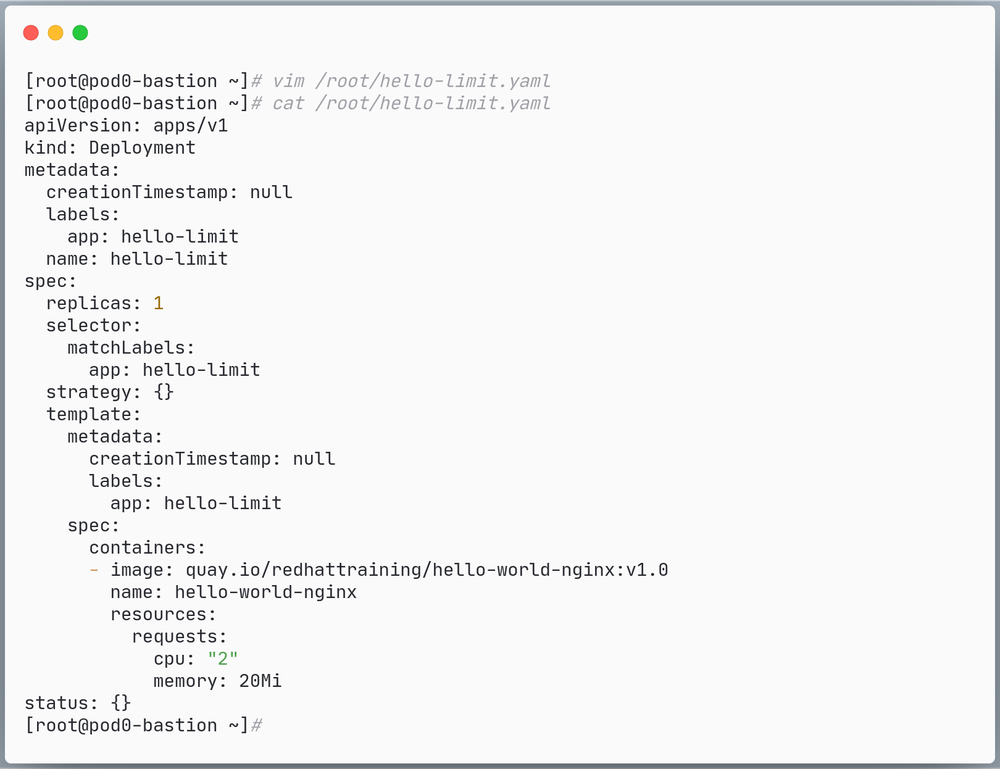This screenshot has height=769, width=1000.
Task: Click the green maximize window button
Action: coord(80,33)
